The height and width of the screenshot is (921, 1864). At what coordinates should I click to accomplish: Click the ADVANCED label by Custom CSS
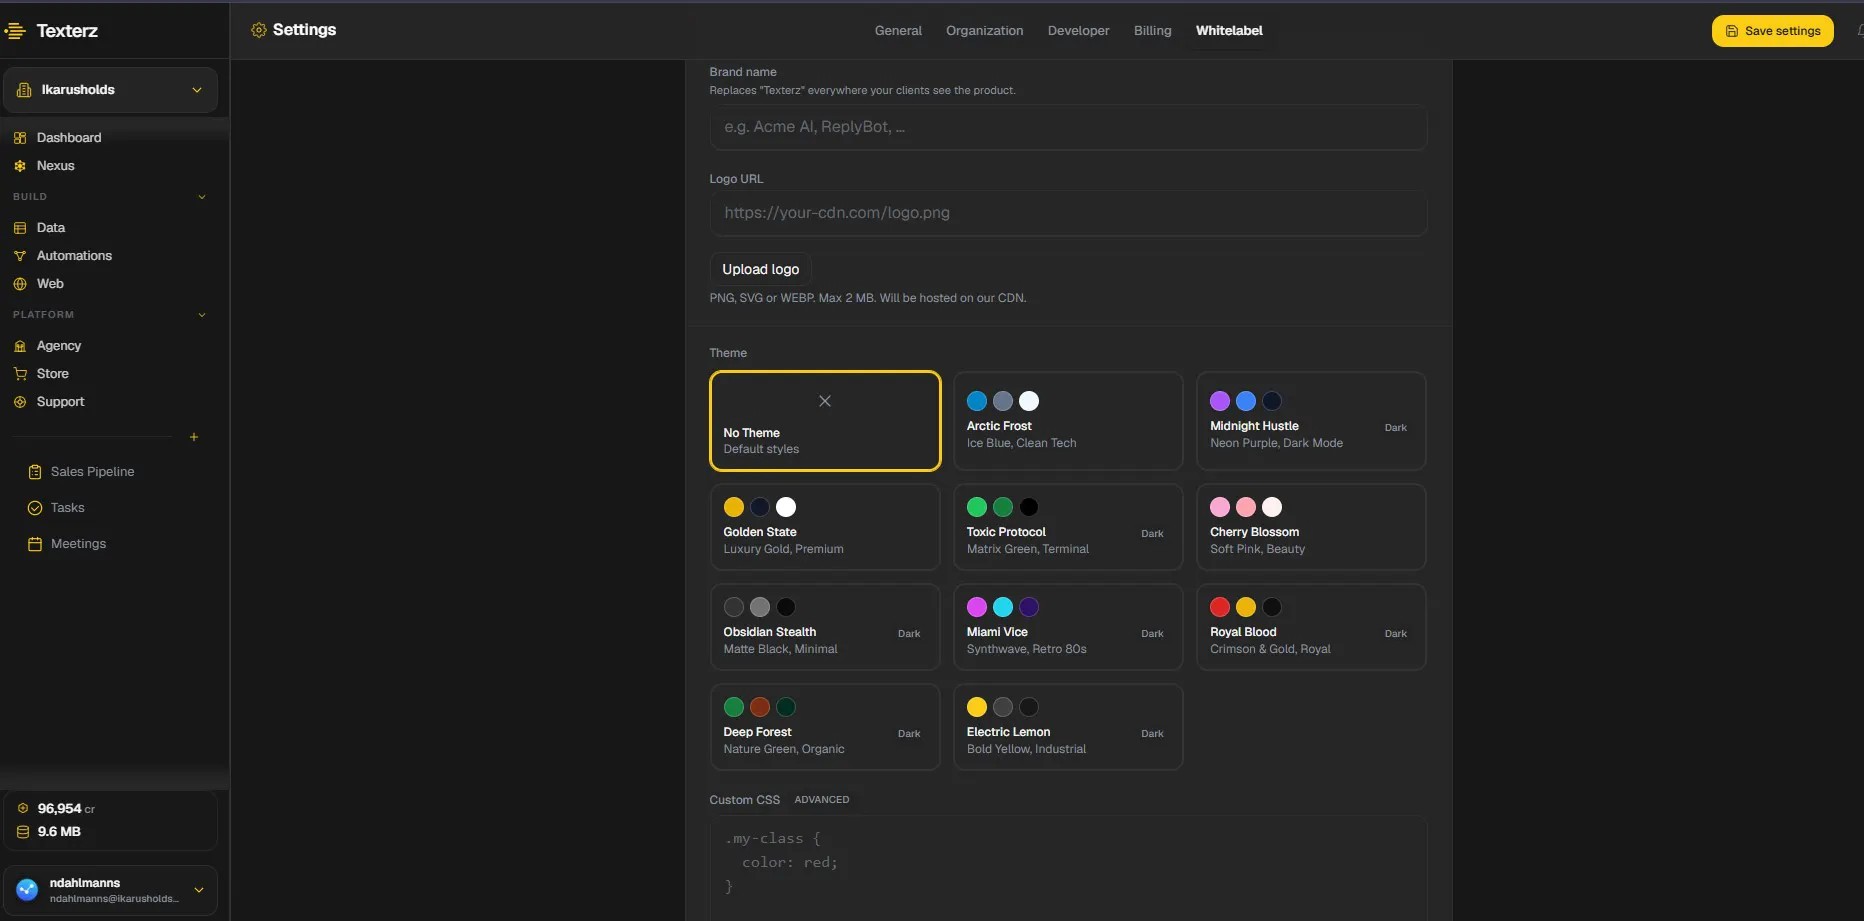[x=822, y=800]
